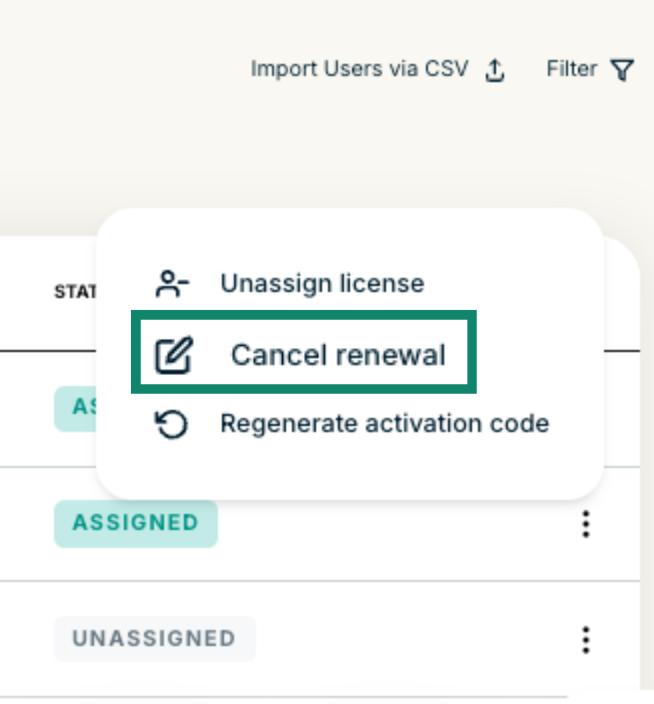Dismiss the menu by clicking the blank header area

coord(300,150)
